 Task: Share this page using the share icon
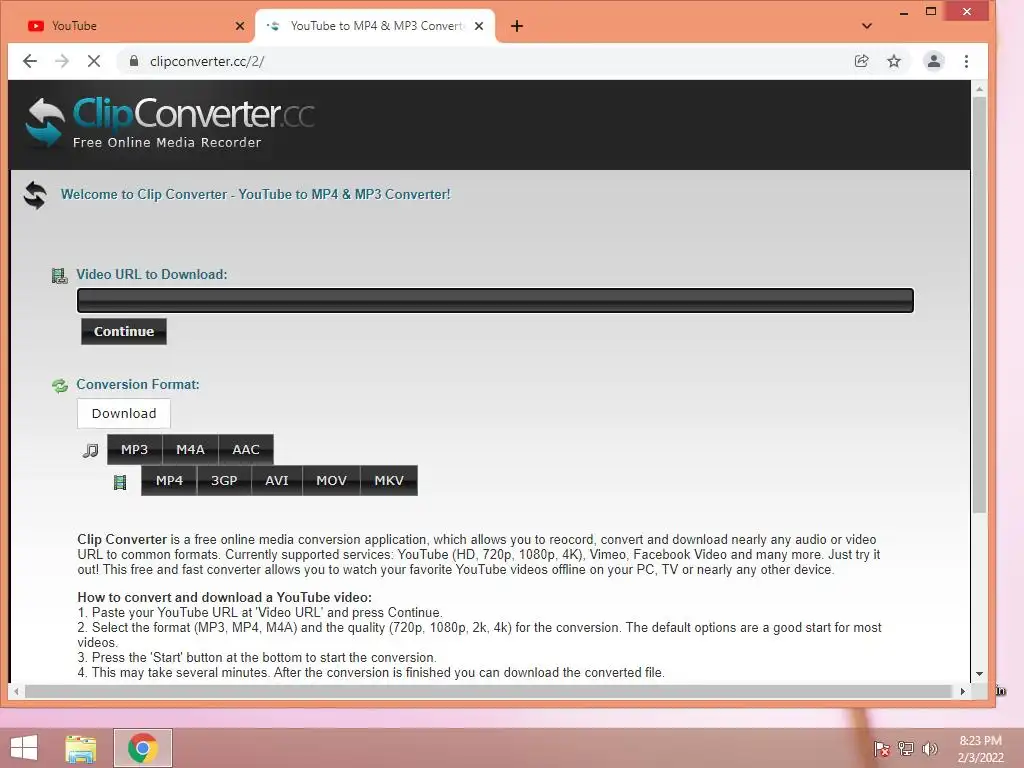(861, 61)
